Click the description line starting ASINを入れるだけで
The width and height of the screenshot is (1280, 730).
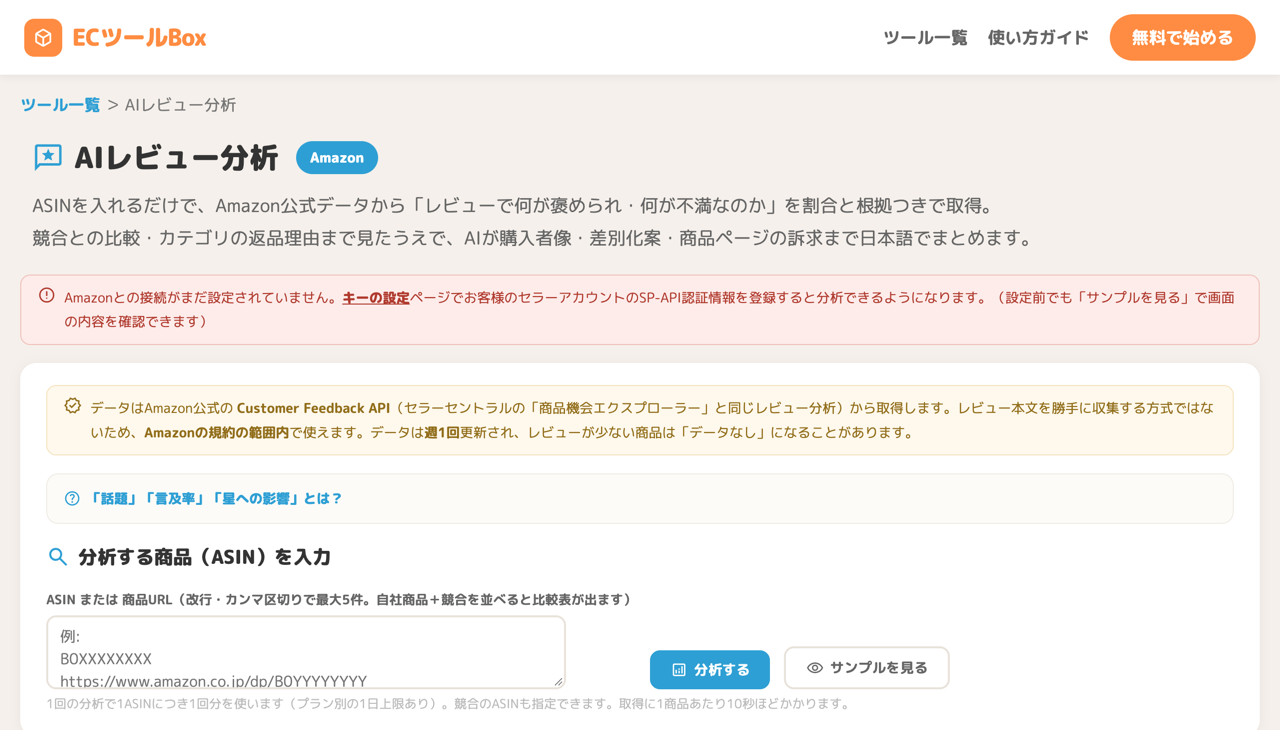coord(513,206)
